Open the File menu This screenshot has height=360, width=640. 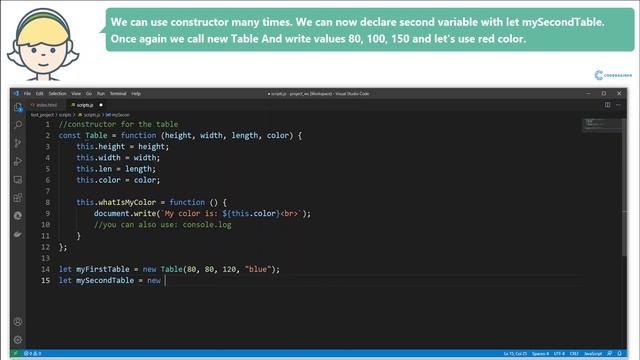27,93
